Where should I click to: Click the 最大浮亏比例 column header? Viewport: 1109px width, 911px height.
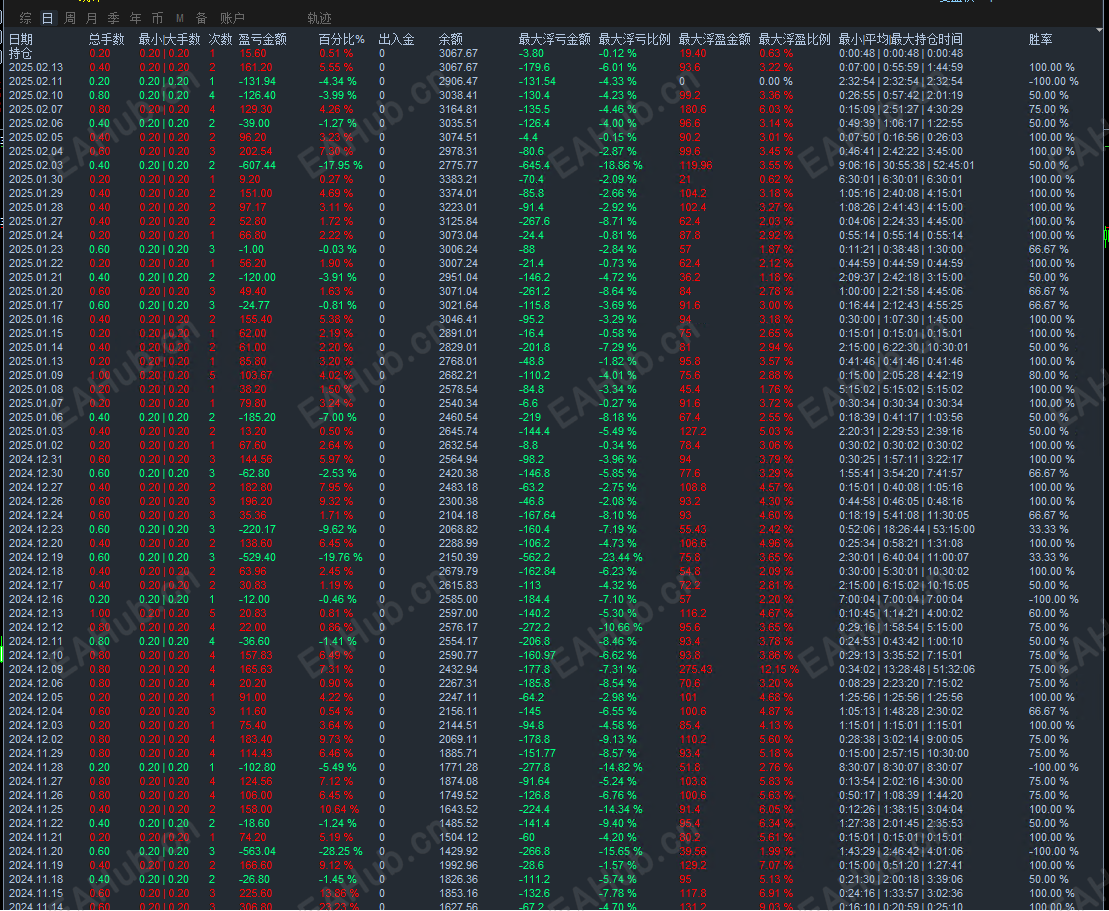634,40
